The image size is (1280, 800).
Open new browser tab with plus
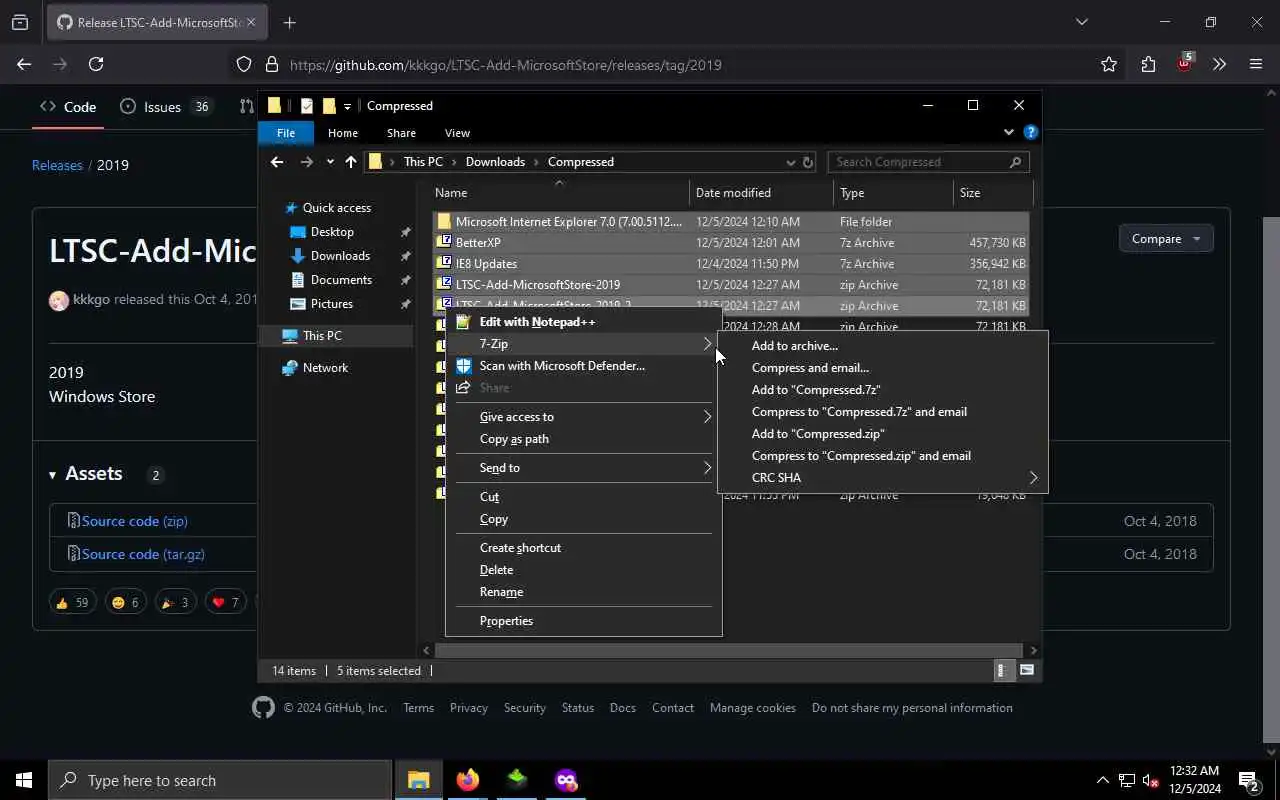coord(290,22)
